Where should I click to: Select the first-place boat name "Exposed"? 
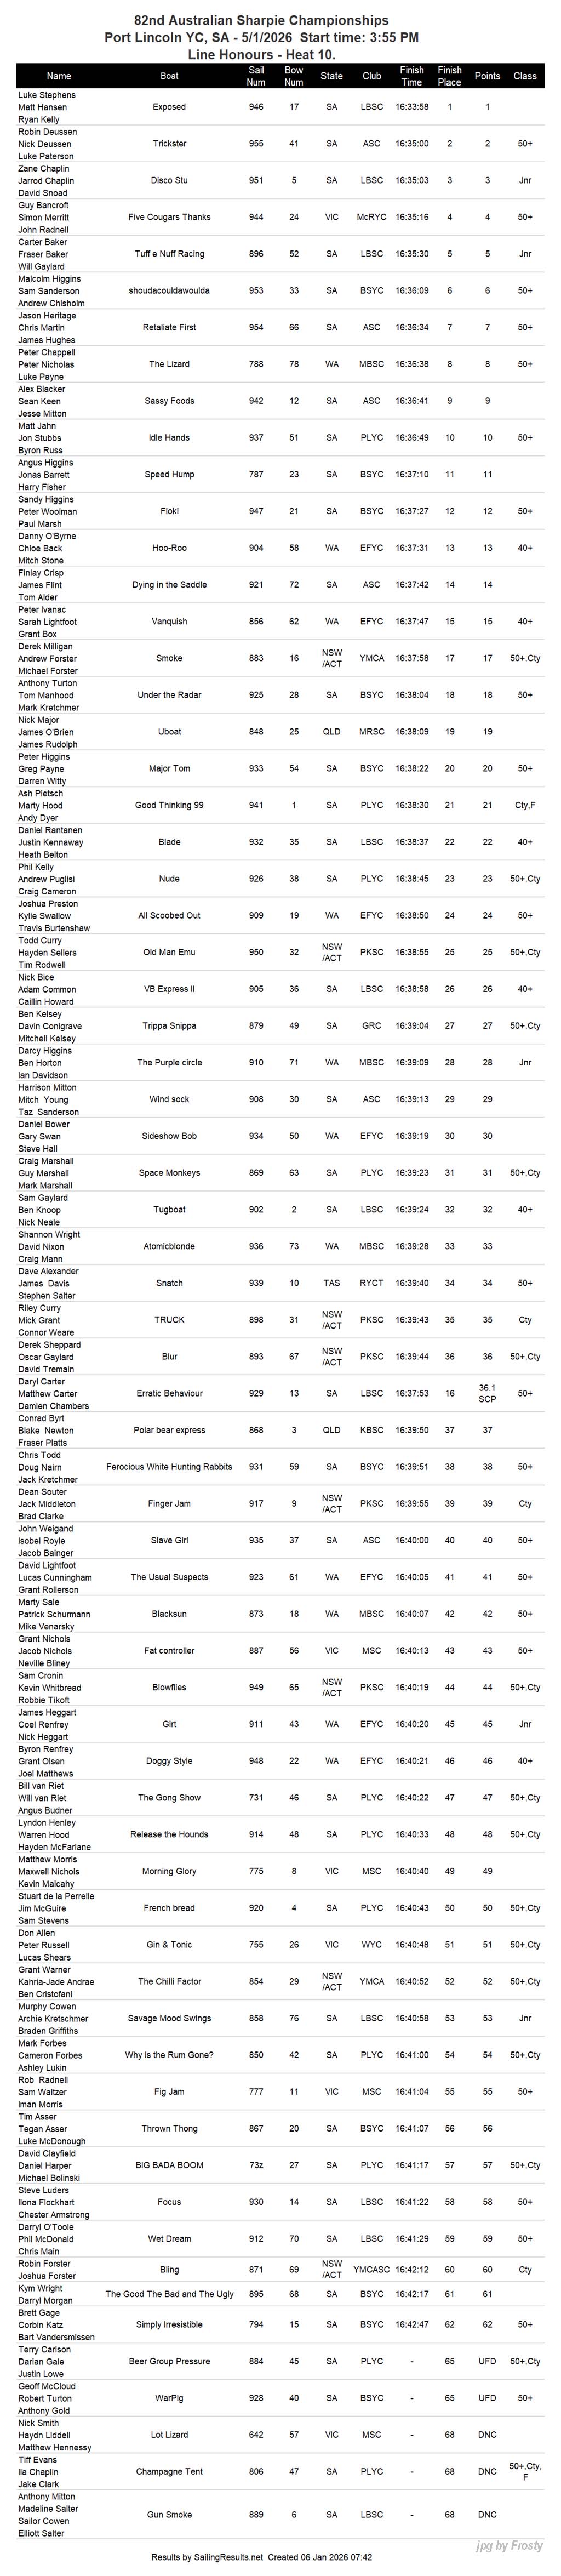coord(169,107)
